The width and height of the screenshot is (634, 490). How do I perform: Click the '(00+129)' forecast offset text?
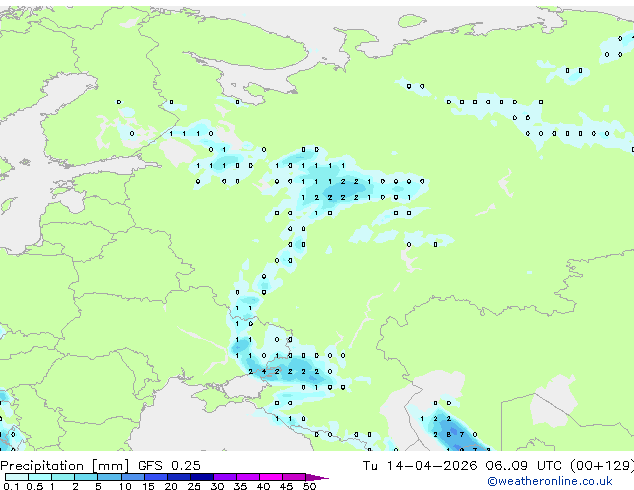pyautogui.click(x=602, y=466)
